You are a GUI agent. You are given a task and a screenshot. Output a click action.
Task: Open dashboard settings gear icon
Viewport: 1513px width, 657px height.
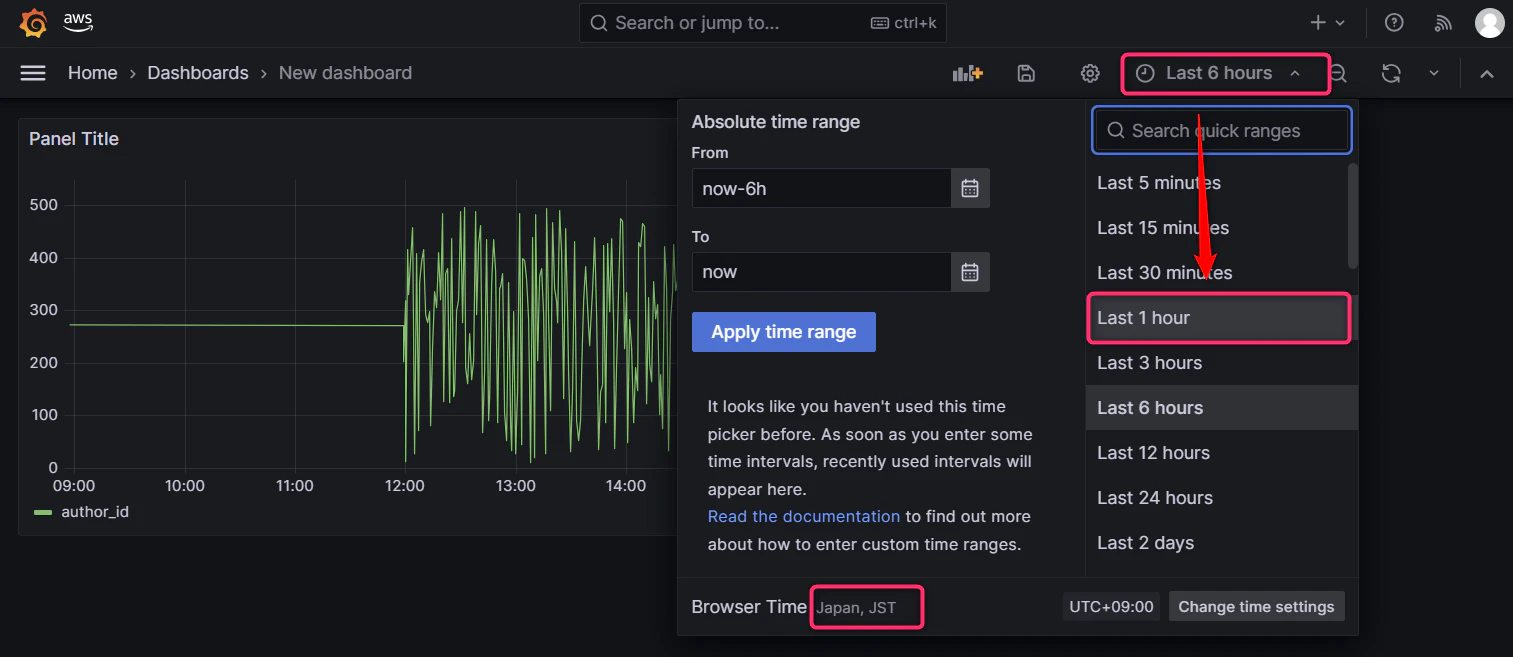click(x=1090, y=73)
